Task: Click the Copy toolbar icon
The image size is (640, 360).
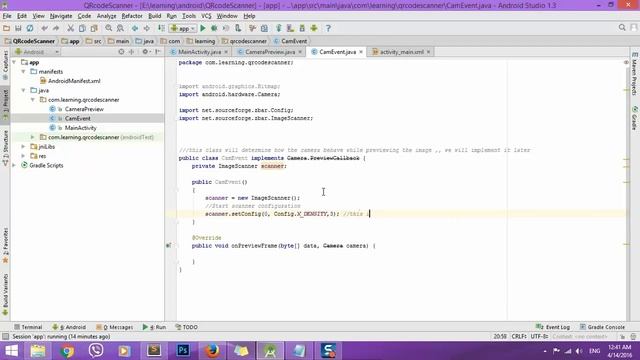Action: coord(82,28)
